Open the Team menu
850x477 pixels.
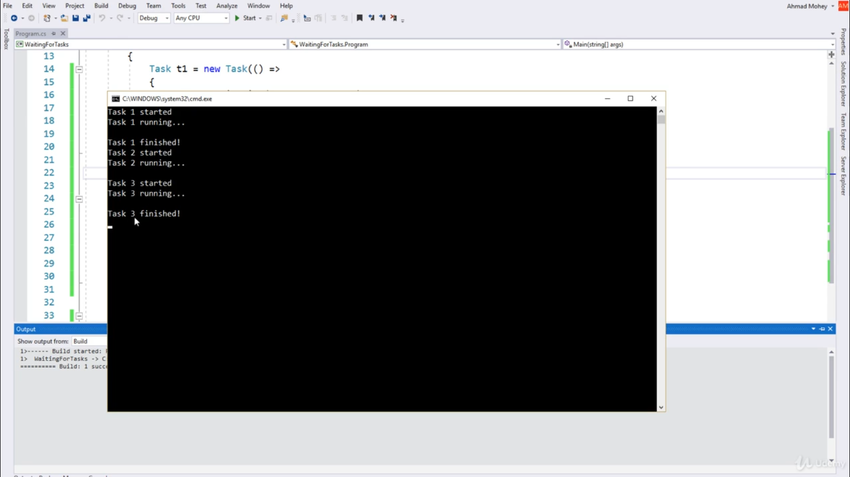click(x=153, y=5)
